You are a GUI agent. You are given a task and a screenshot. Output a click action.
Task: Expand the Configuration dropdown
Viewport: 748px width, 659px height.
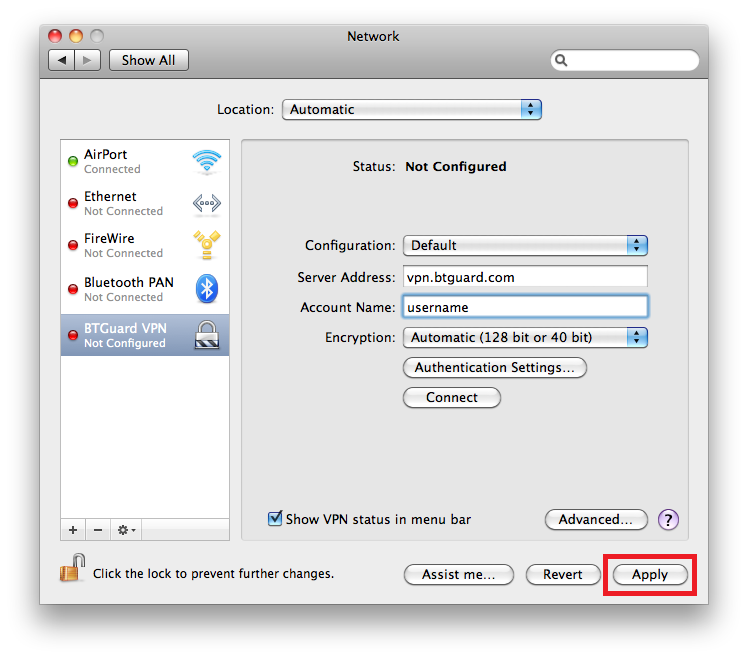(525, 245)
